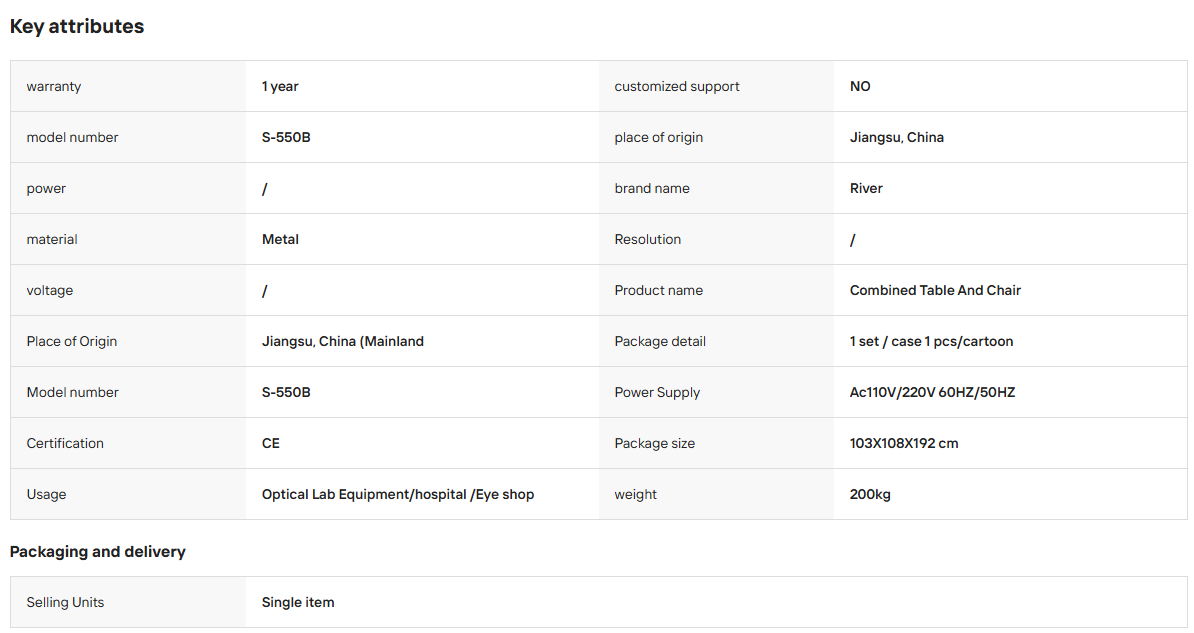Click the Selling Units label

point(65,603)
